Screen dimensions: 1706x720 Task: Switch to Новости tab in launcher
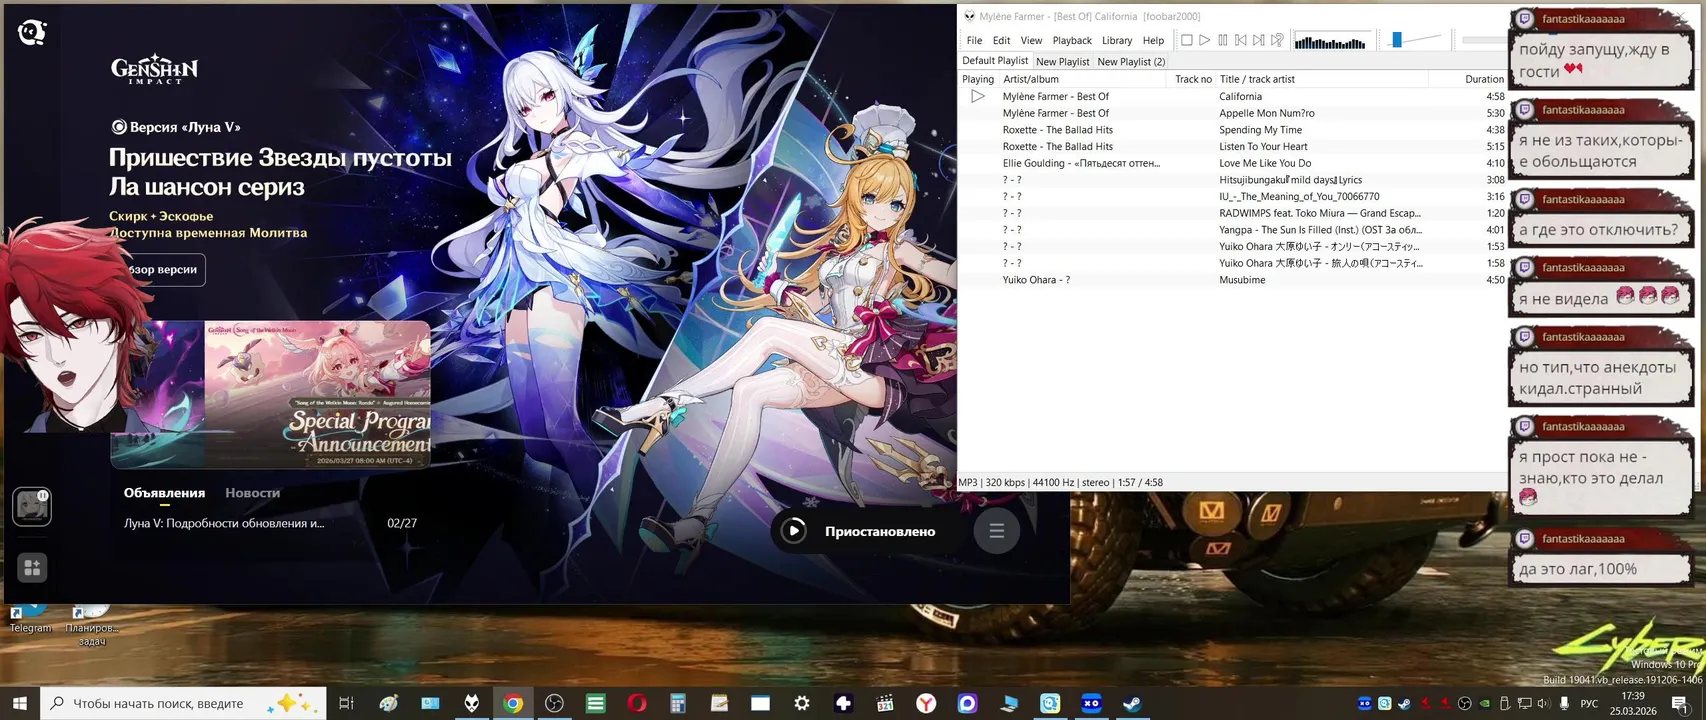coord(252,493)
